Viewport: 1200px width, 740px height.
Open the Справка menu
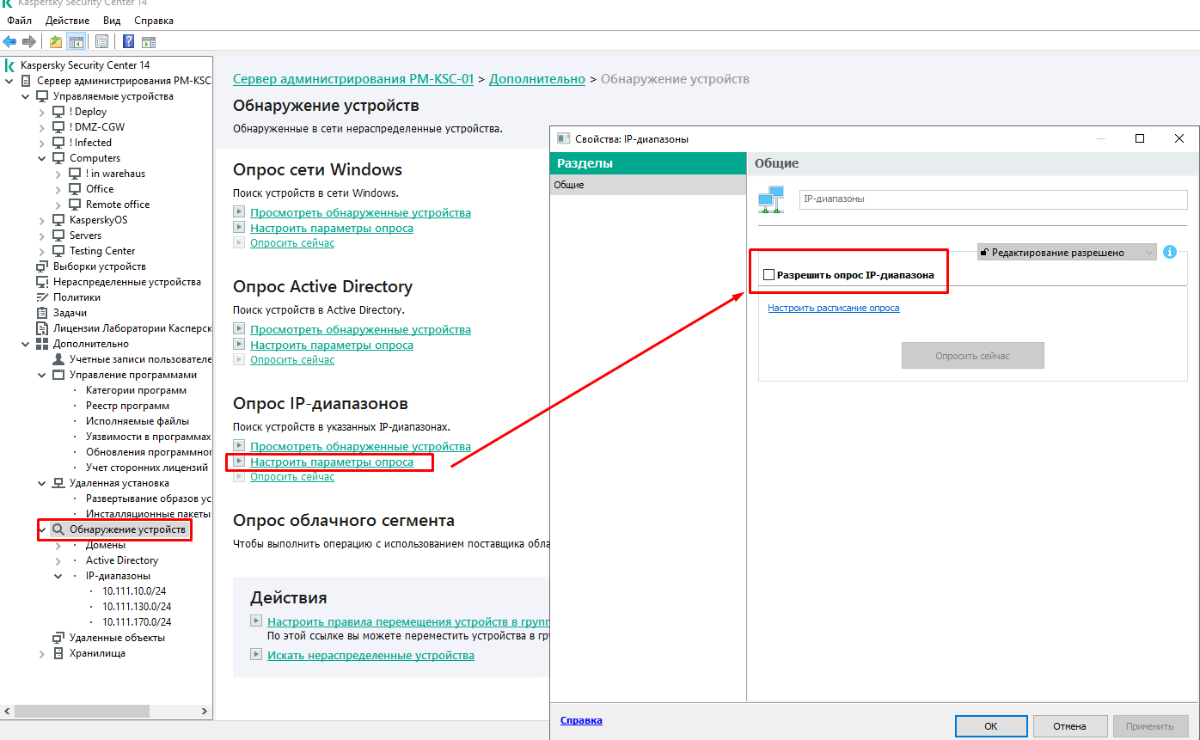point(153,20)
